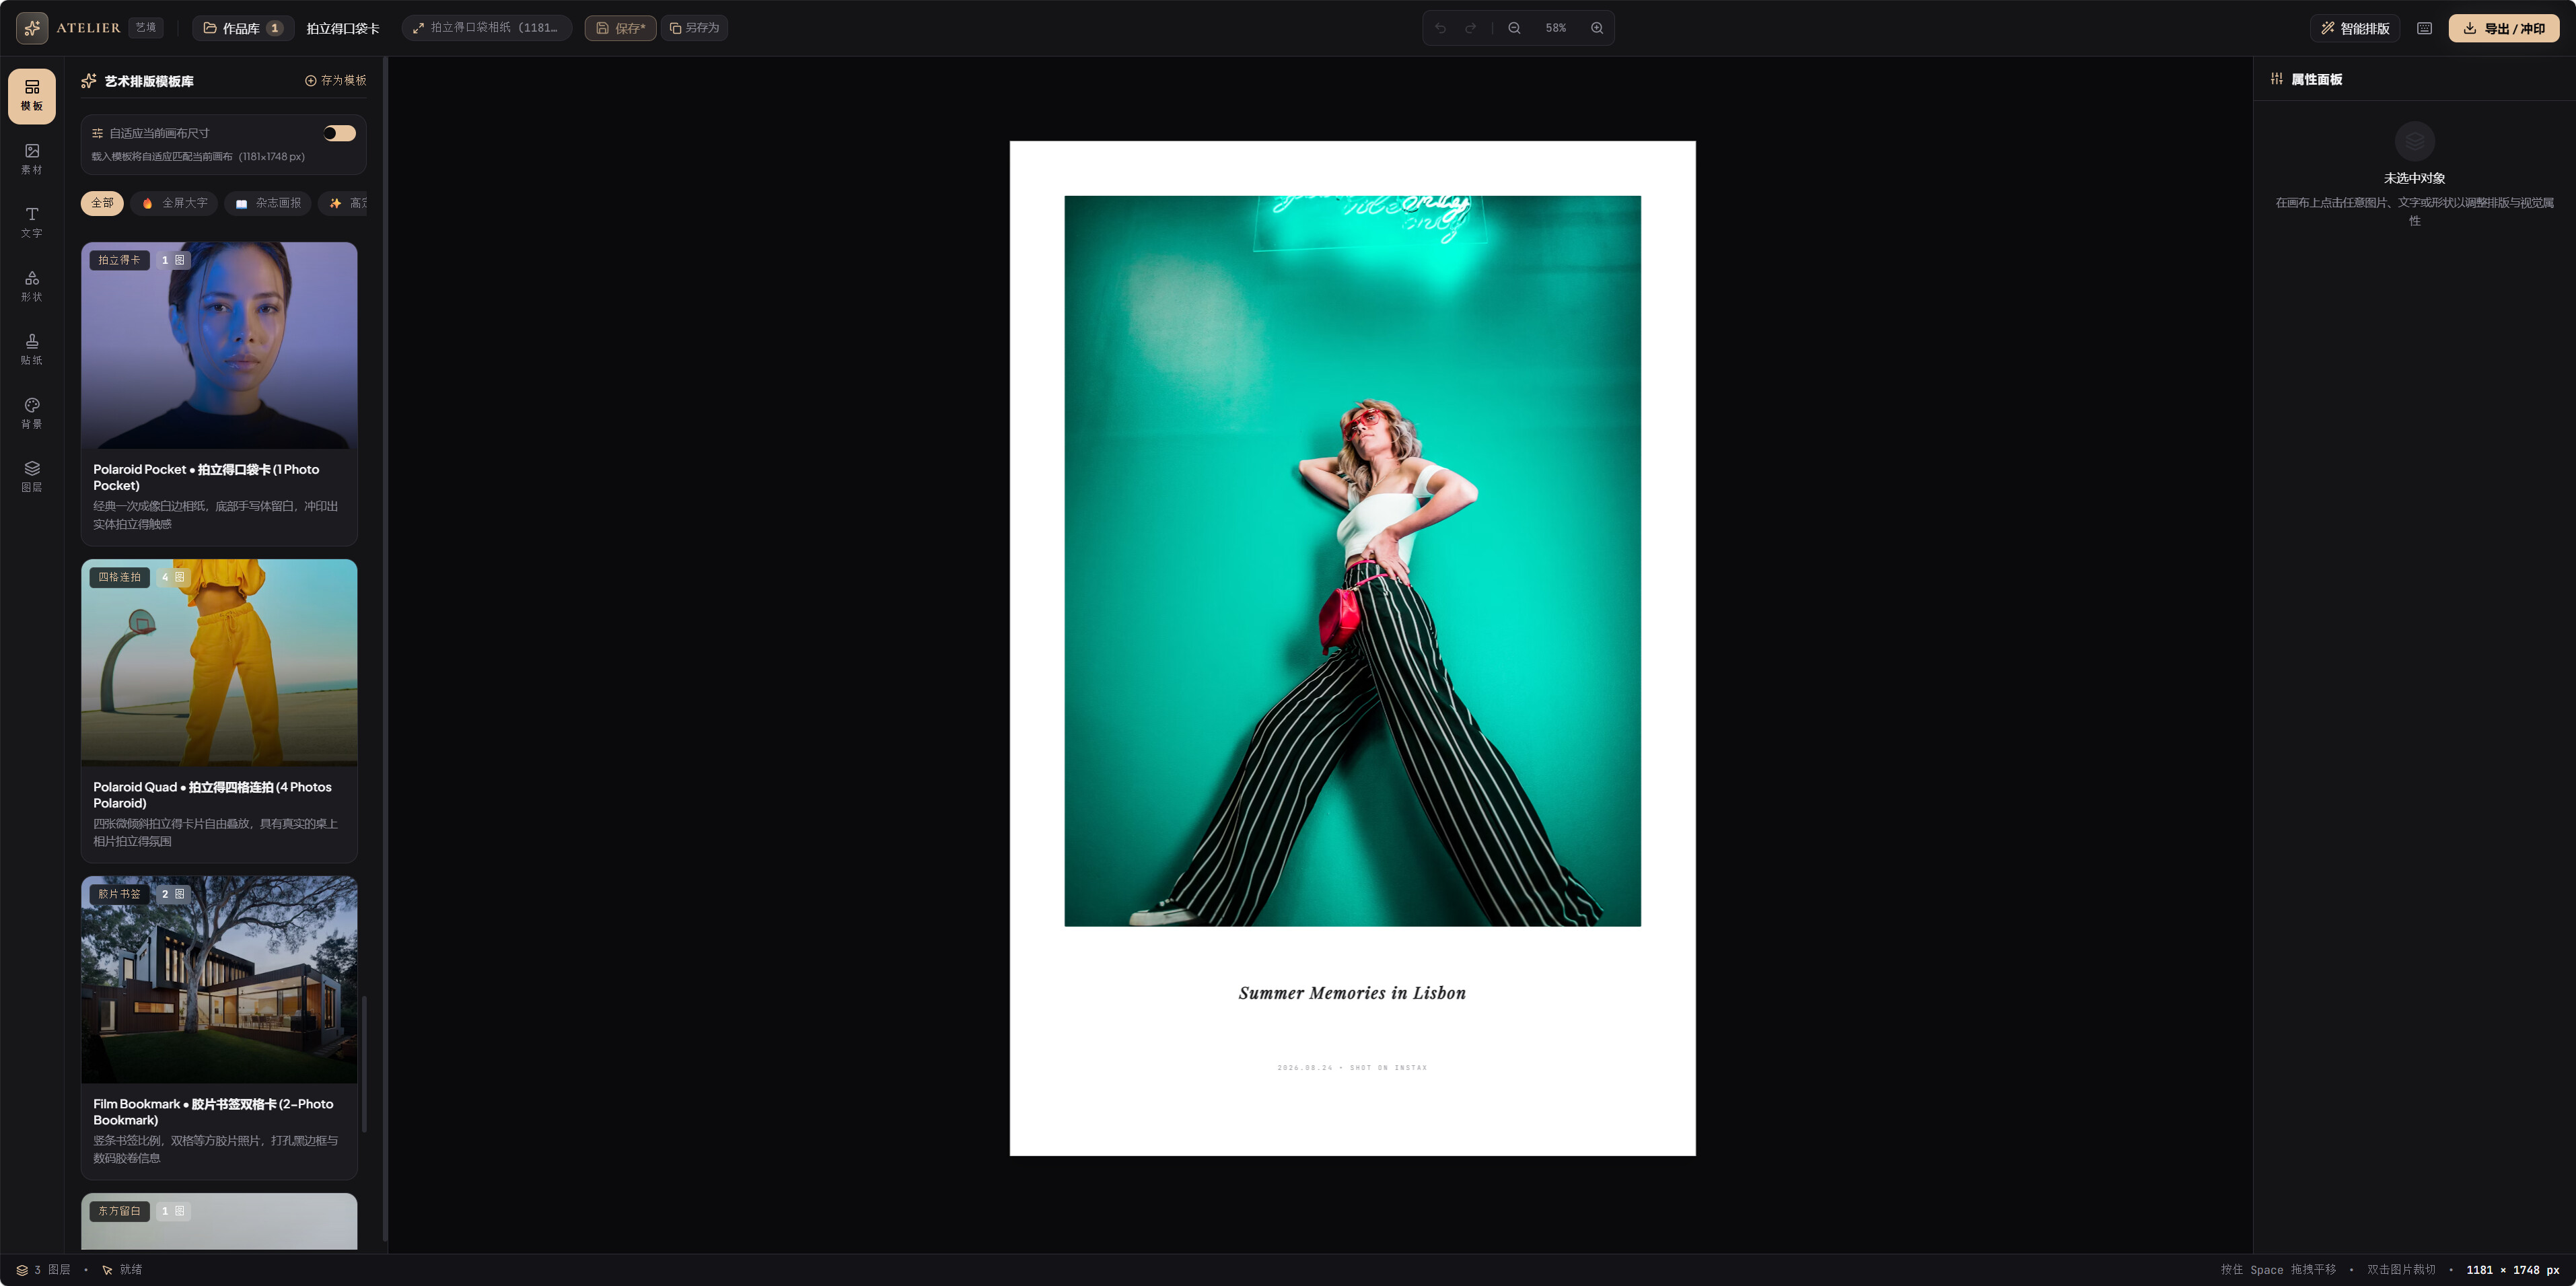Click the undo arrow icon
Image resolution: width=2576 pixels, height=1286 pixels.
[1440, 28]
